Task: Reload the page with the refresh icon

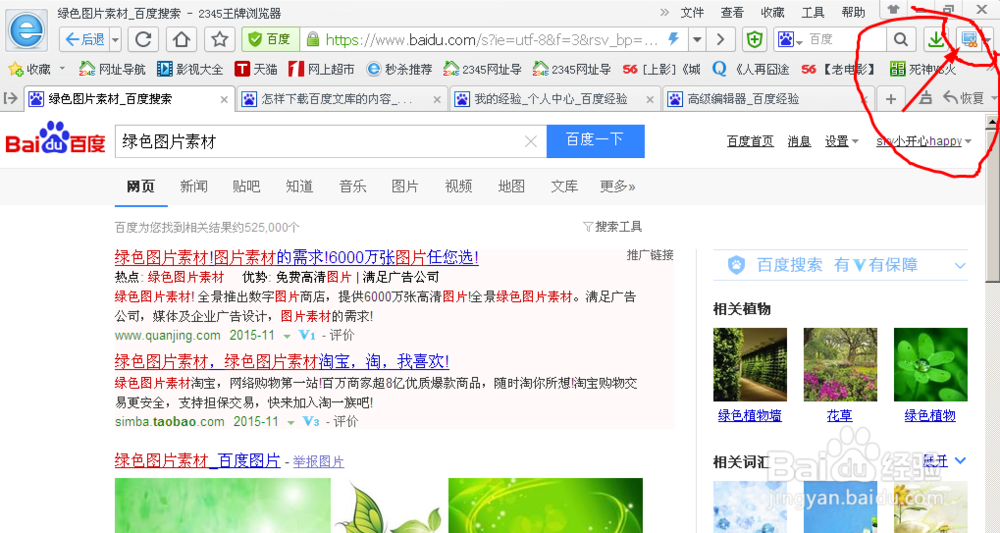Action: click(x=143, y=40)
